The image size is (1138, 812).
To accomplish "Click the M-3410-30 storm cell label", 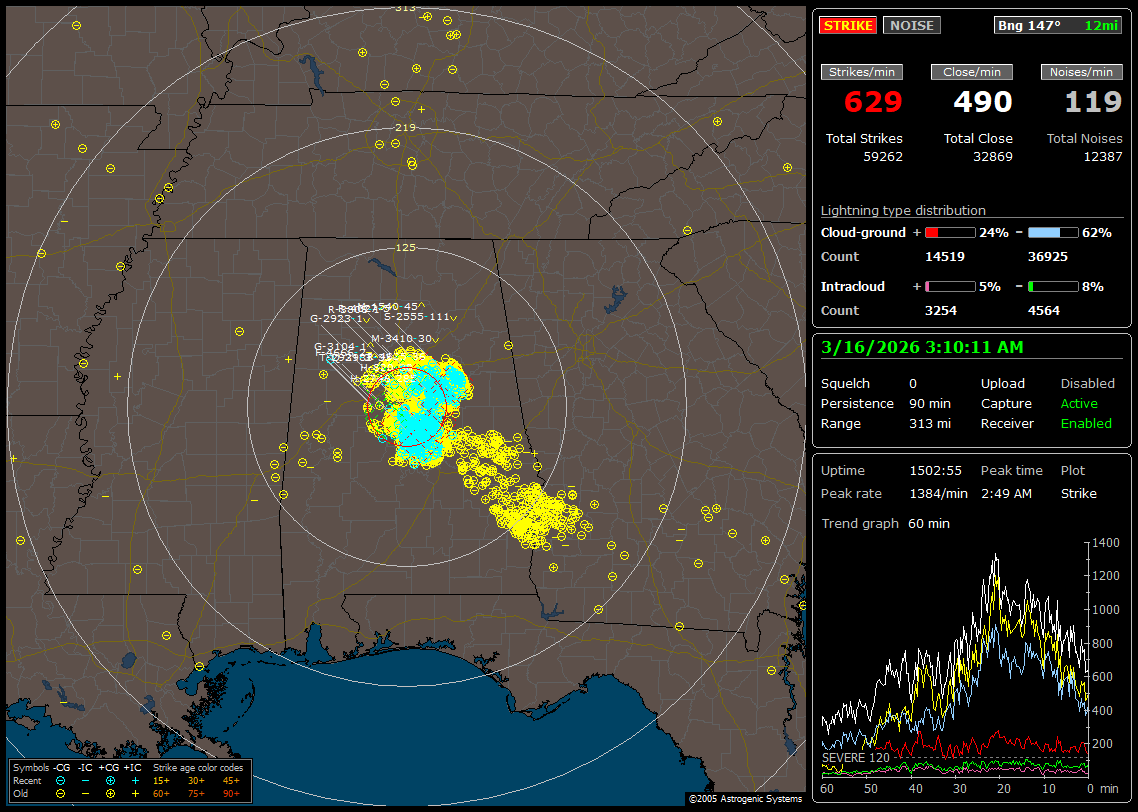I will [402, 339].
